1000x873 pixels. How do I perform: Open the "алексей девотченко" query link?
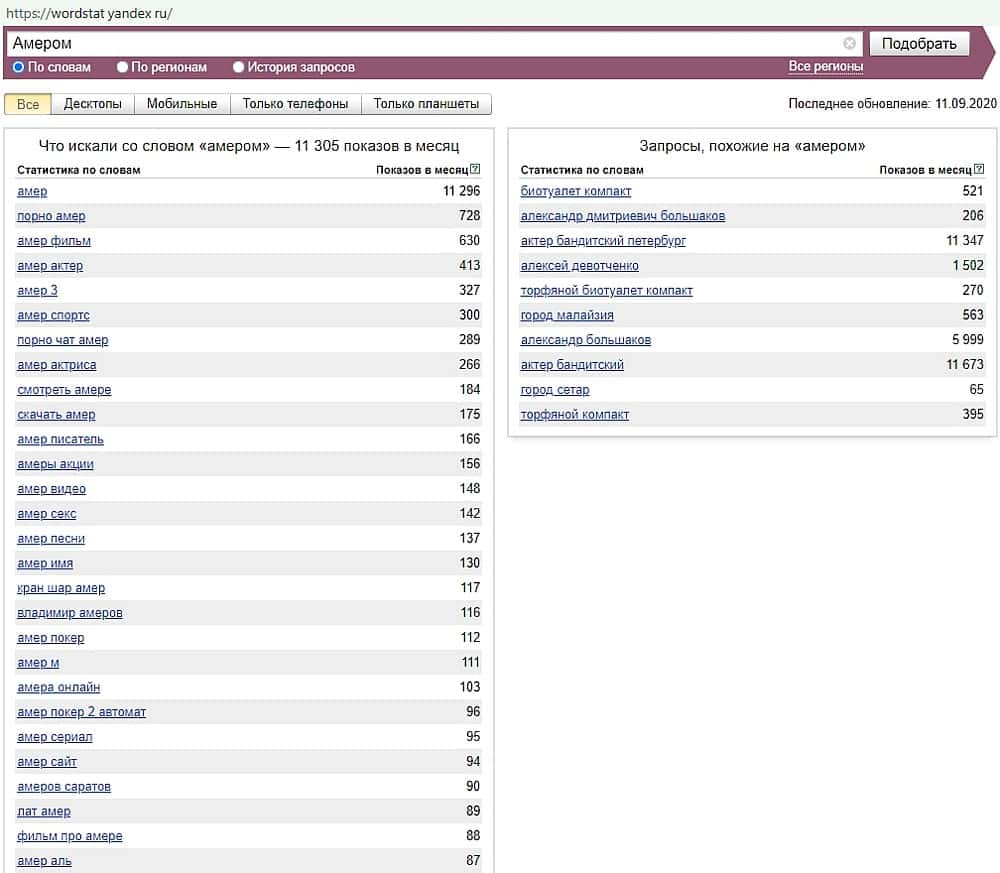tap(579, 266)
